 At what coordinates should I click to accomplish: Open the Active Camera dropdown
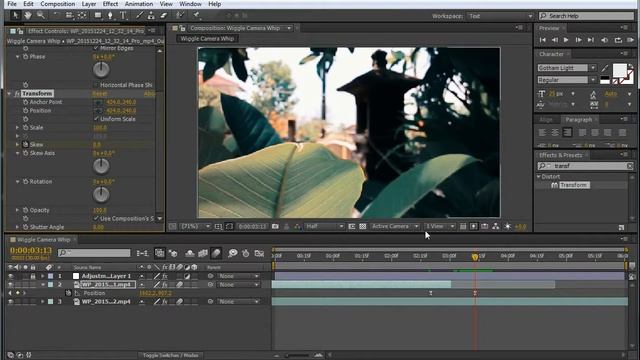pos(395,226)
